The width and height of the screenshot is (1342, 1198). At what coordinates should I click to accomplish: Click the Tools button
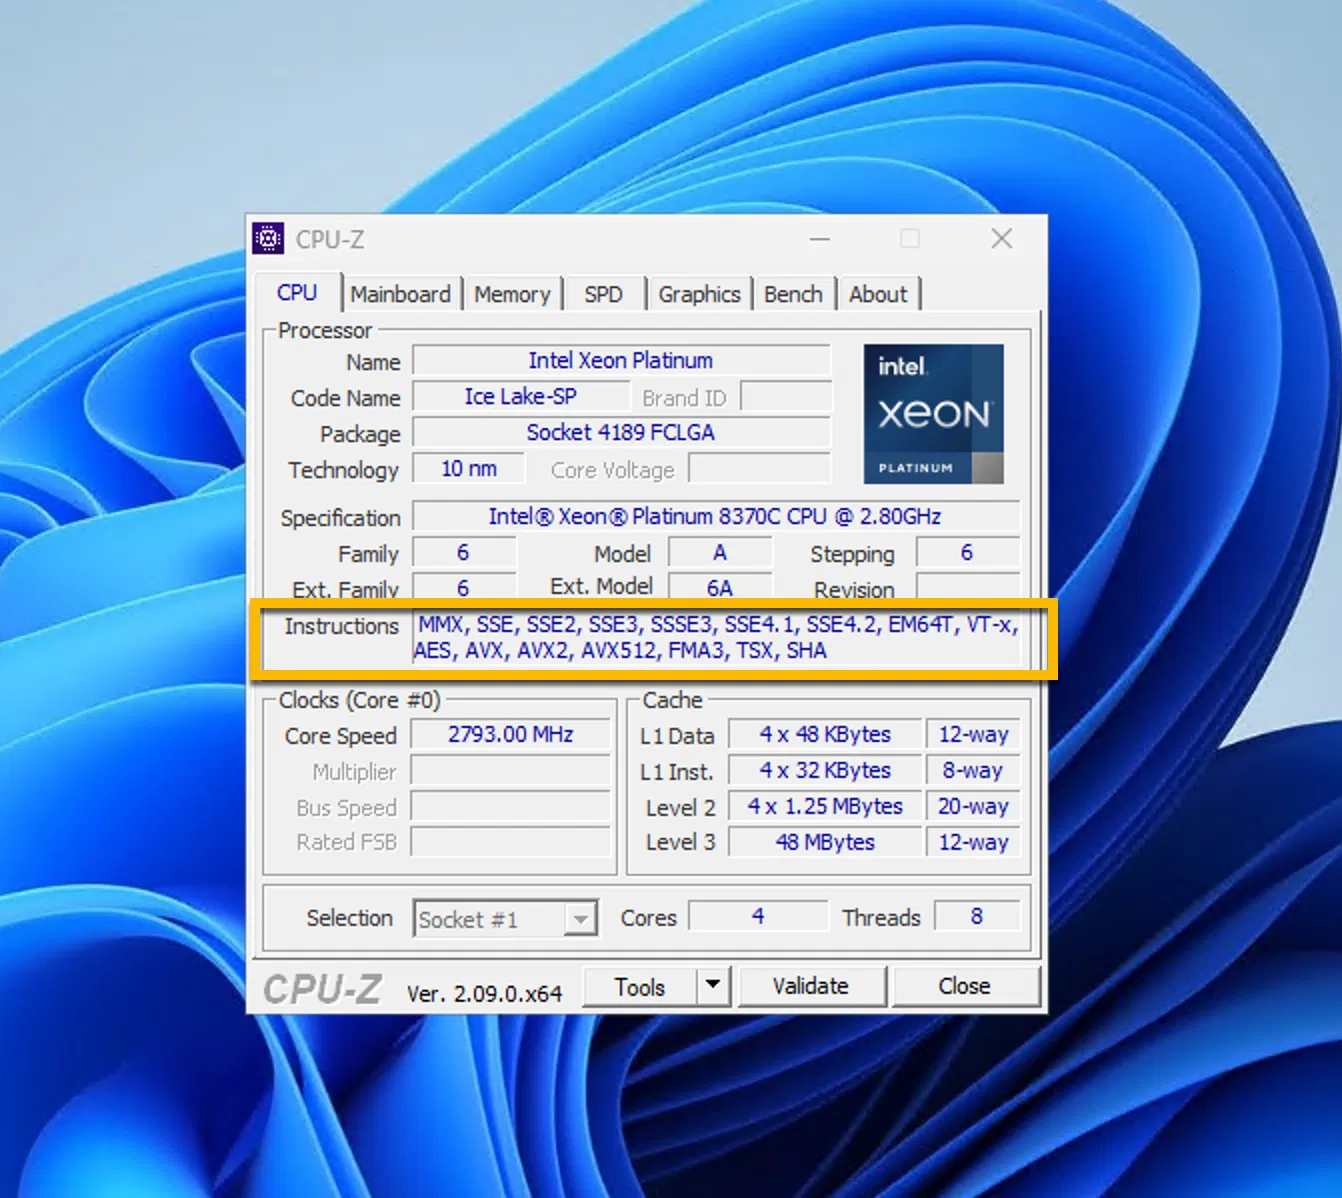[x=639, y=987]
